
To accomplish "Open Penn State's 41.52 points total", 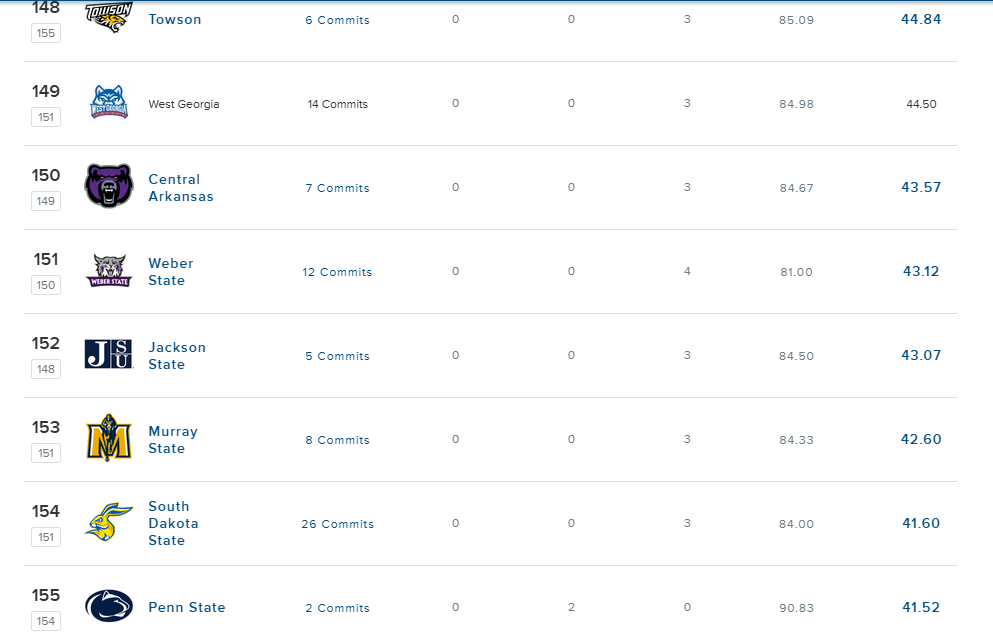I will pyautogui.click(x=921, y=607).
